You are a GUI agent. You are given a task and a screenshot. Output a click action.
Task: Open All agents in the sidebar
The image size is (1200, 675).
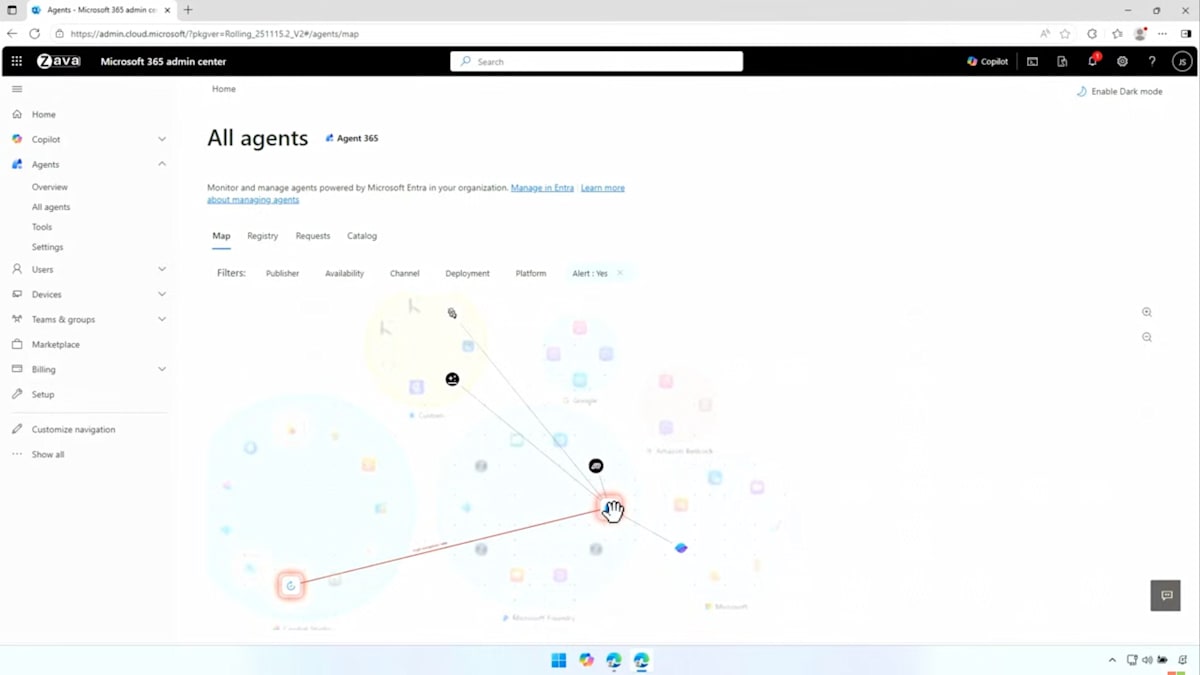click(51, 207)
